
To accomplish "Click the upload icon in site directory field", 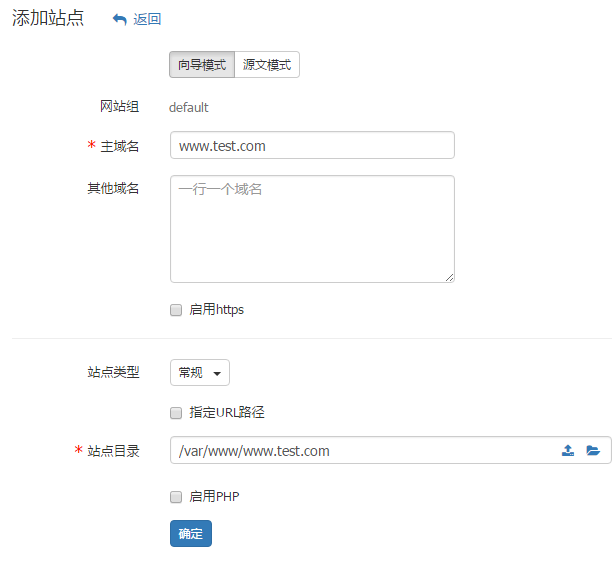I will tap(568, 451).
